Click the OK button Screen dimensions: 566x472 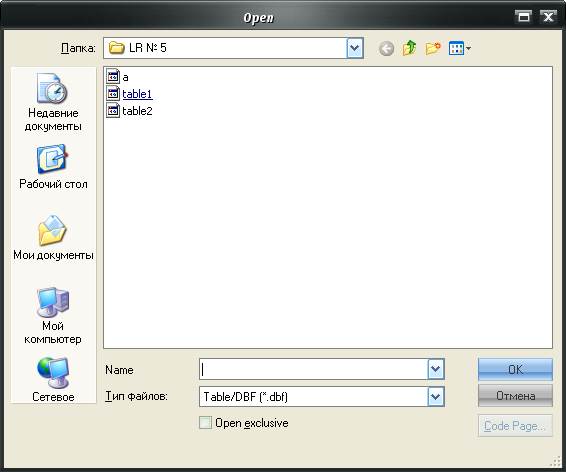click(515, 369)
